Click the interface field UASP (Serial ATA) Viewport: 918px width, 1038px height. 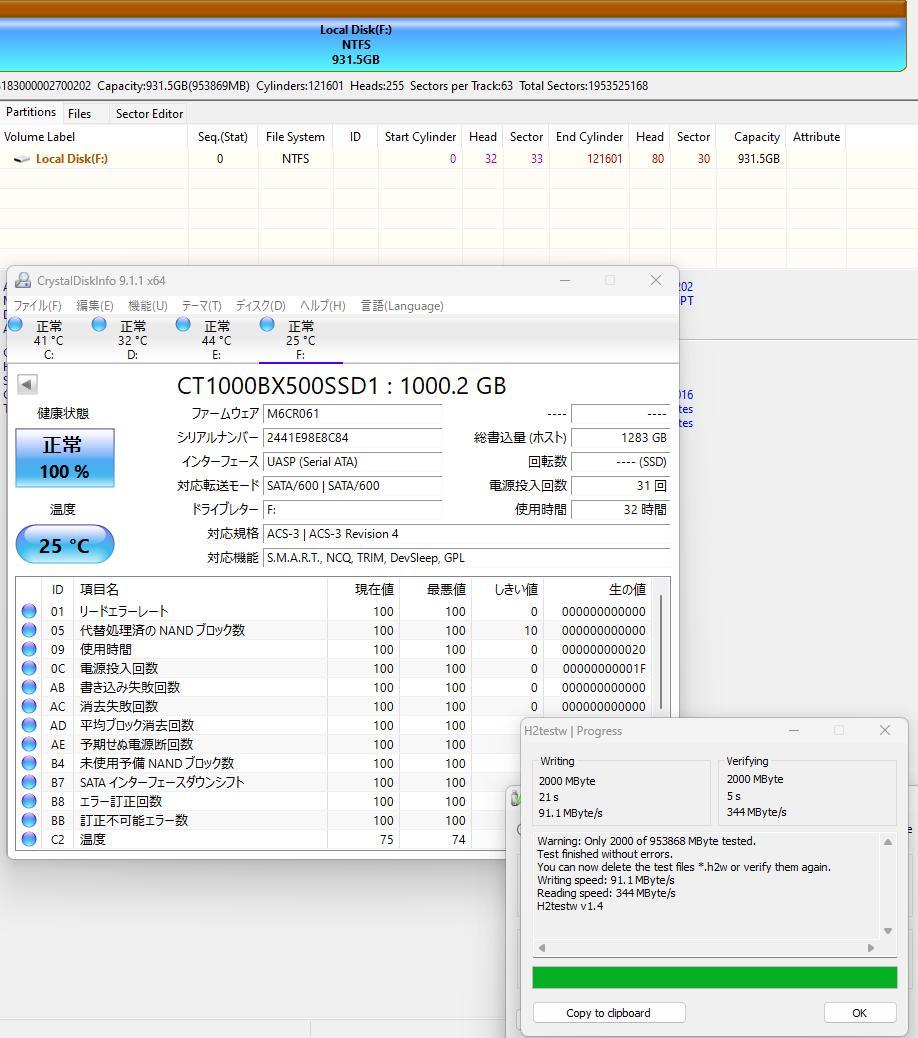pos(353,461)
